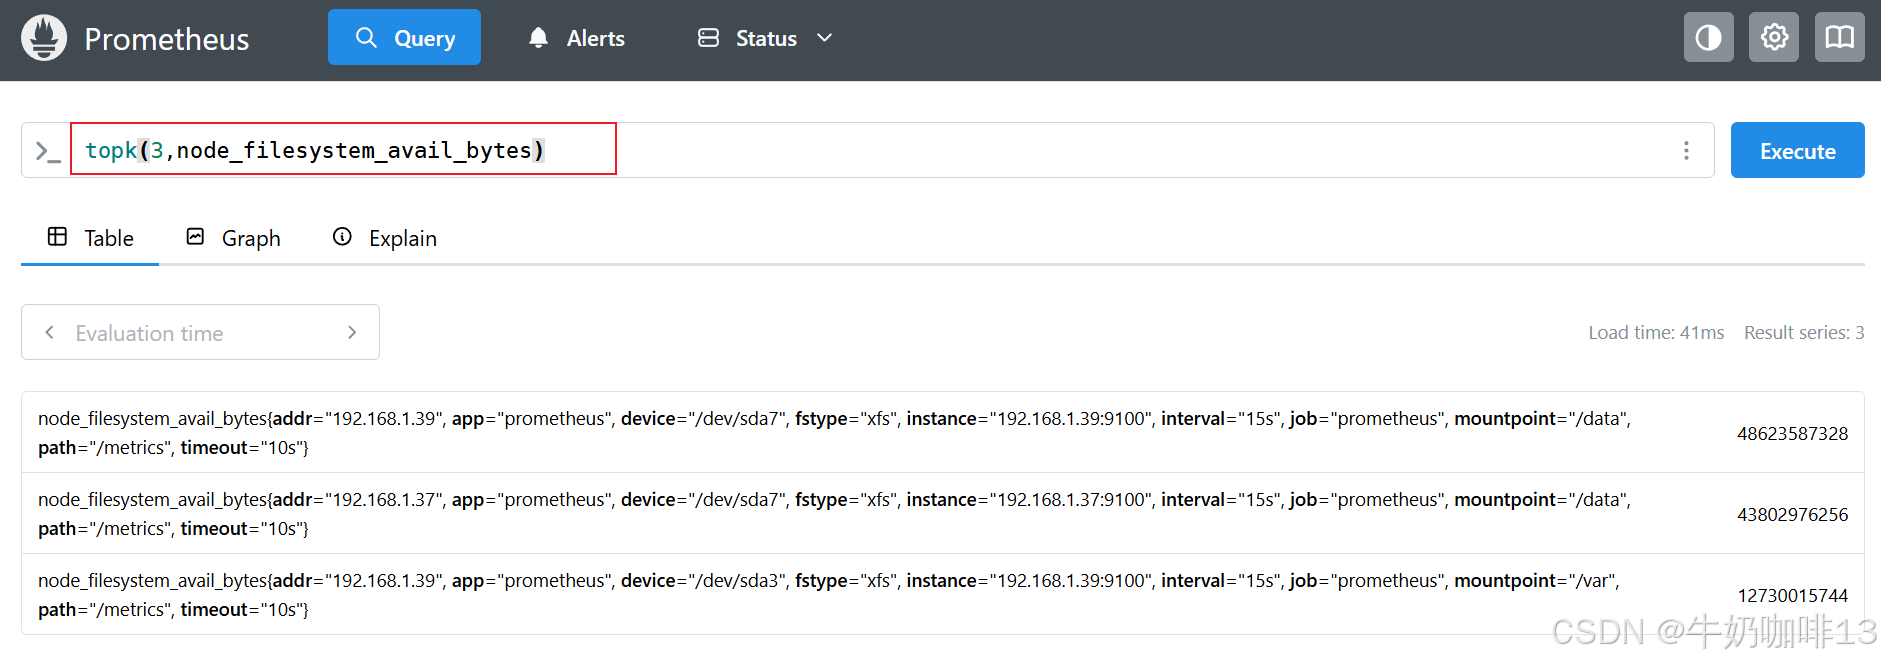Step evaluation time forward
1881x664 pixels.
click(x=352, y=332)
